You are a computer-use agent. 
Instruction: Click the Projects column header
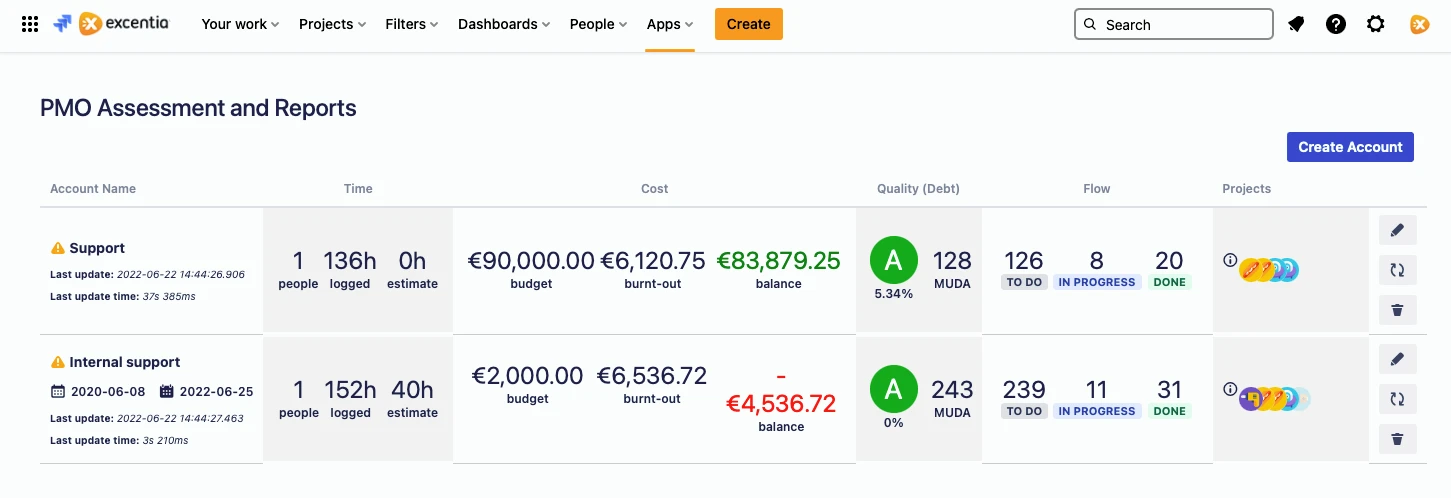pos(1246,188)
